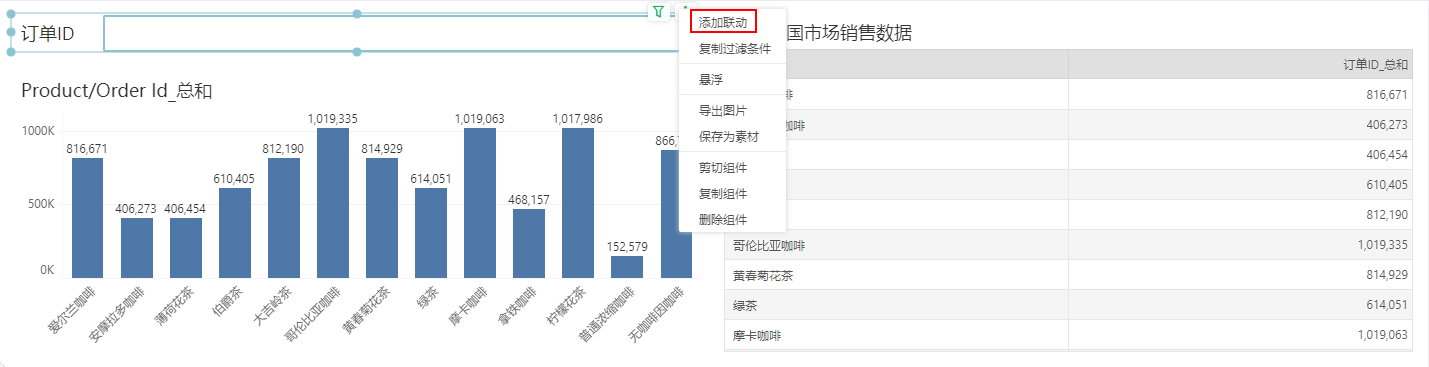Screen dimensions: 1429x367
Task: Select 悬浮 in the context menu
Action: [x=711, y=79]
